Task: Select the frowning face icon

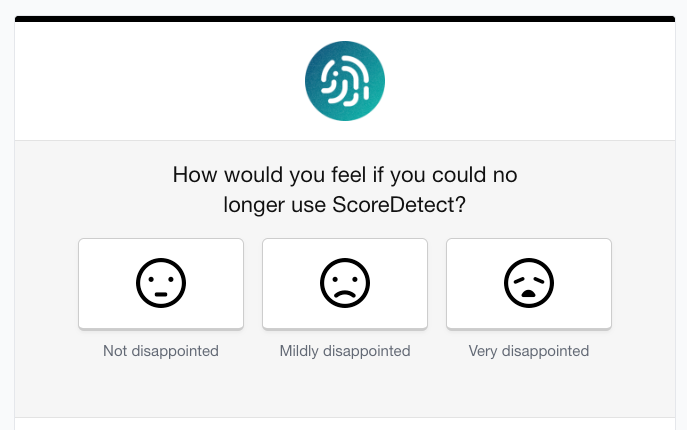Action: pyautogui.click(x=345, y=283)
